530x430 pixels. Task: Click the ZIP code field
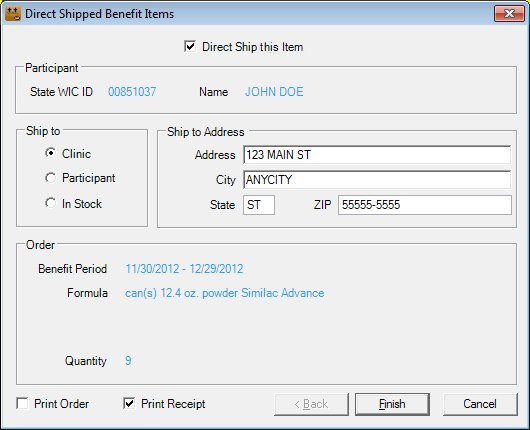tap(425, 205)
